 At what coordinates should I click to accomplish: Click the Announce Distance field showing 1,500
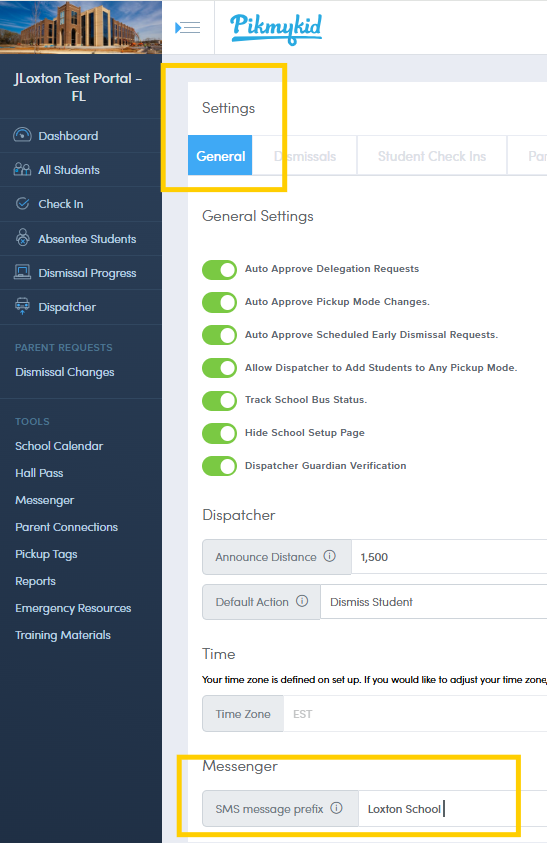click(449, 557)
